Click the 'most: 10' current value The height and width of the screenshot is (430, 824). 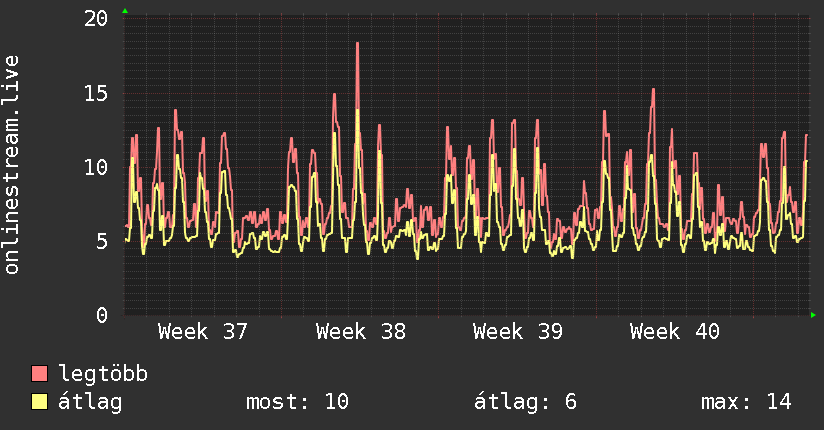coord(297,402)
